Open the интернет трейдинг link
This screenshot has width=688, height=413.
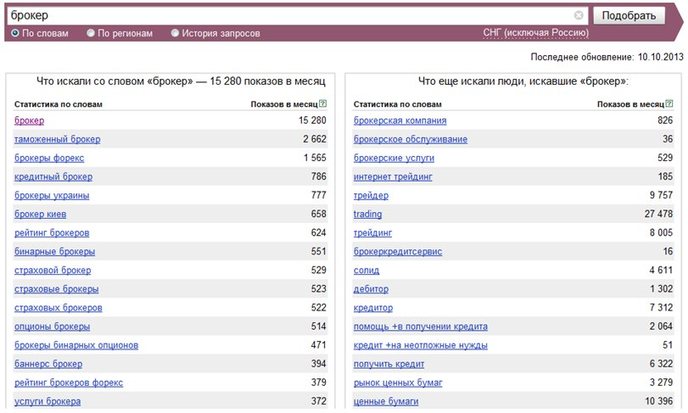393,177
